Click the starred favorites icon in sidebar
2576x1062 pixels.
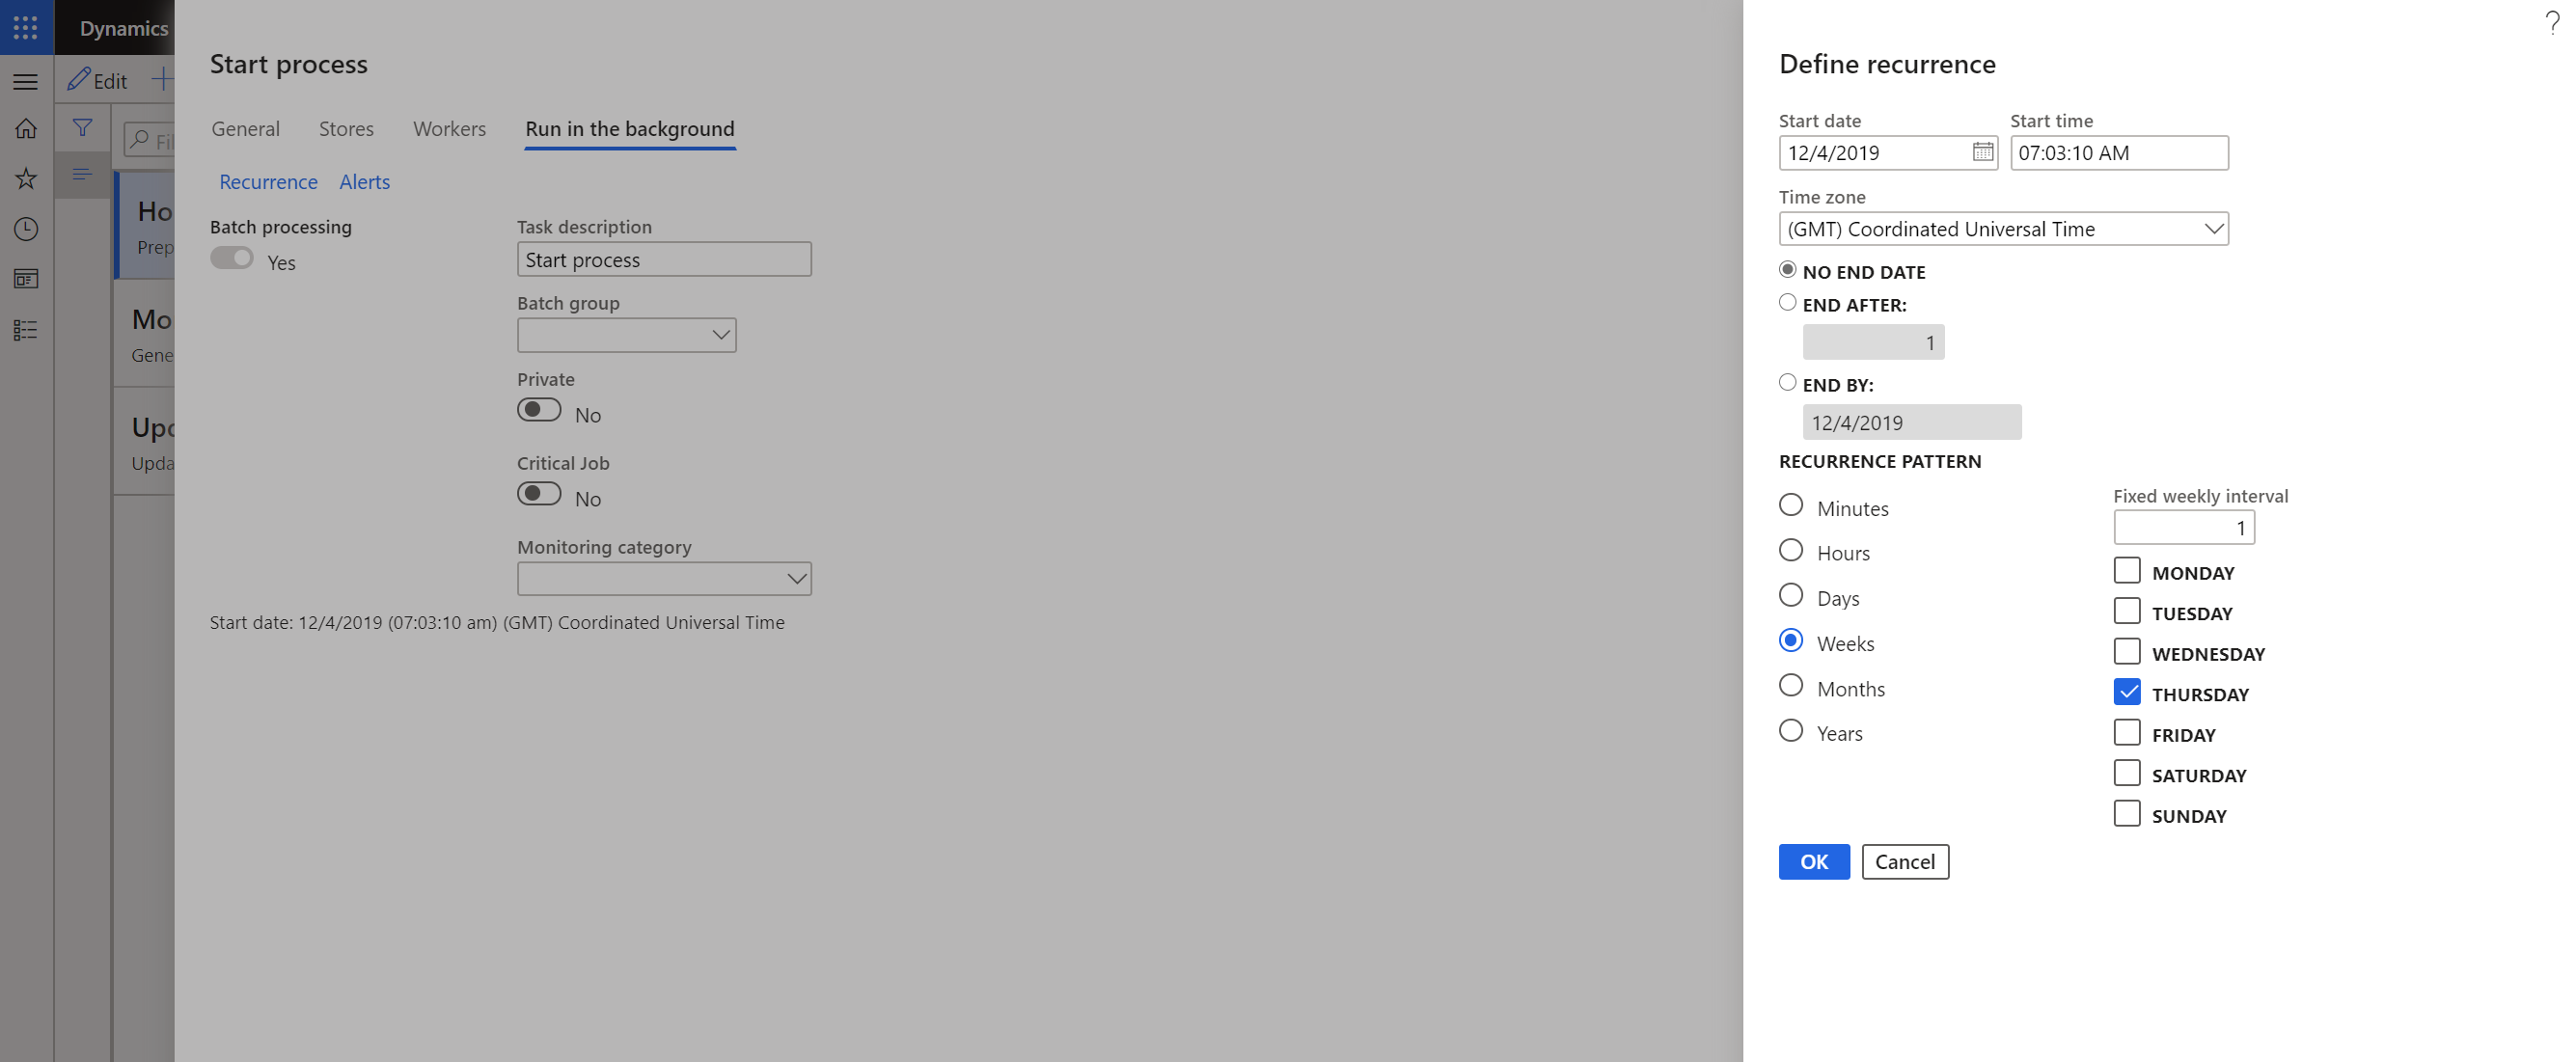point(26,177)
